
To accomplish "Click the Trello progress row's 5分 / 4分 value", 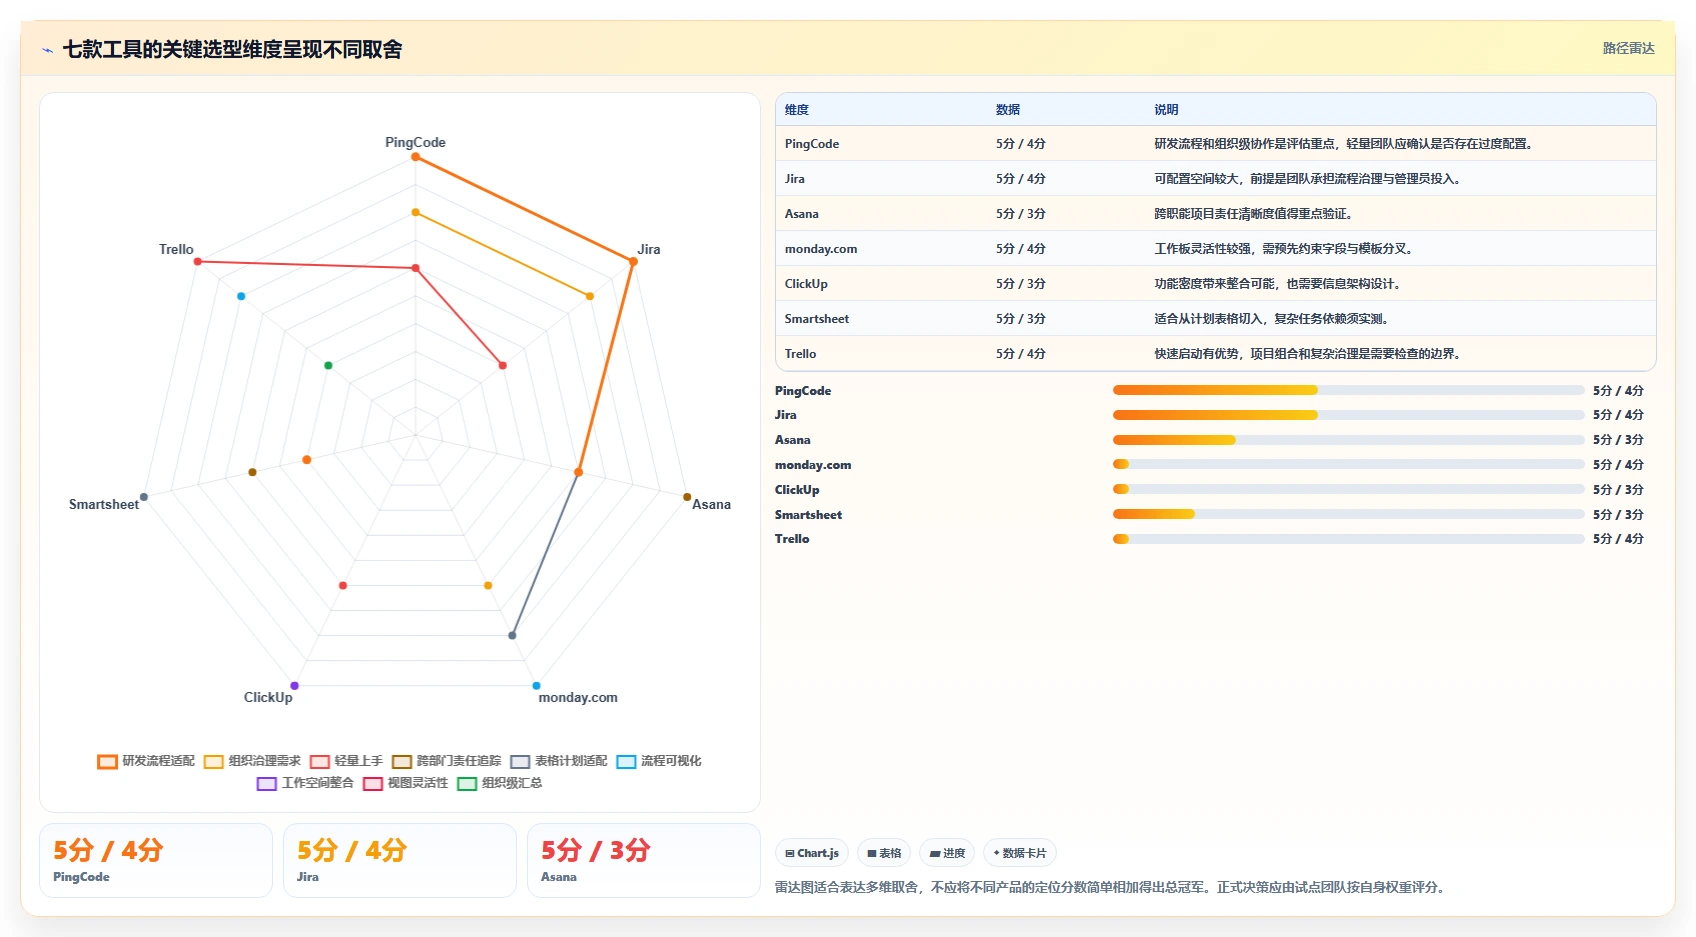I will pos(1618,539).
